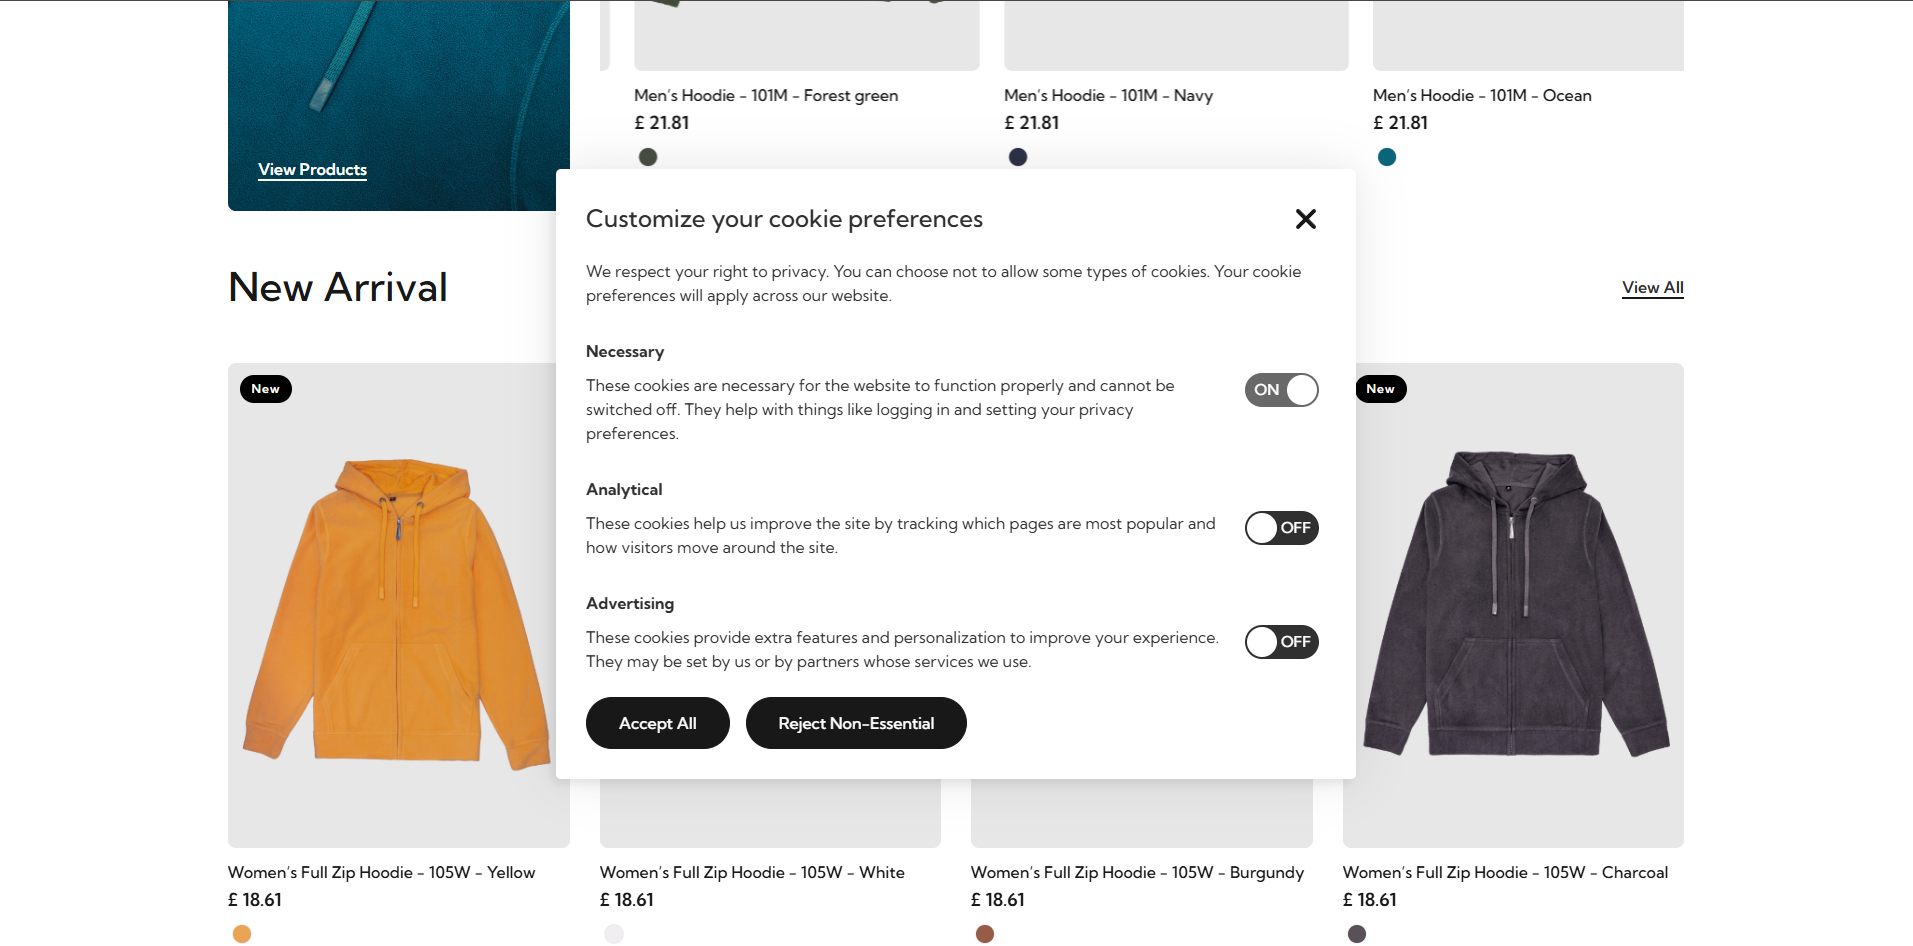Toggle the Necessary cookies switch
Viewport: 1913px width, 946px height.
coord(1281,390)
